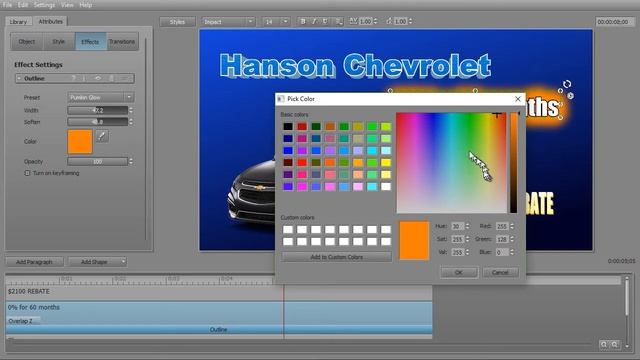Adjust the AV kerning 1.00 stepper
640x360 pixels.
coord(376,21)
